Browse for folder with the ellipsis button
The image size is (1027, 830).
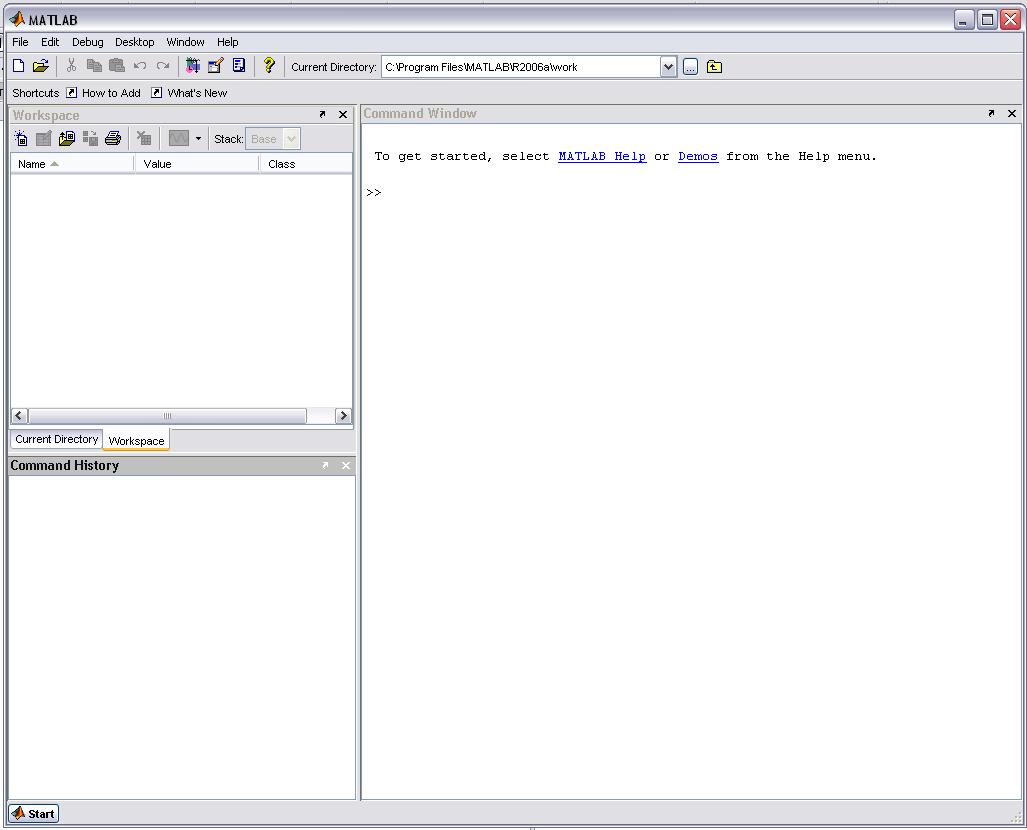pyautogui.click(x=690, y=67)
